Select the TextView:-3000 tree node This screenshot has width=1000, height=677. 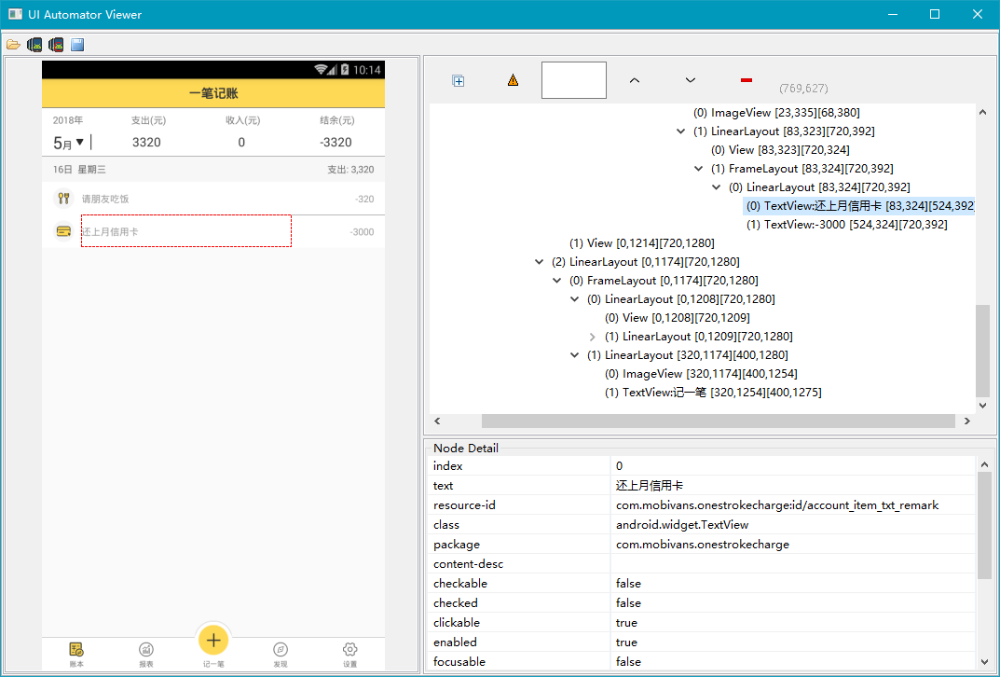coord(847,224)
